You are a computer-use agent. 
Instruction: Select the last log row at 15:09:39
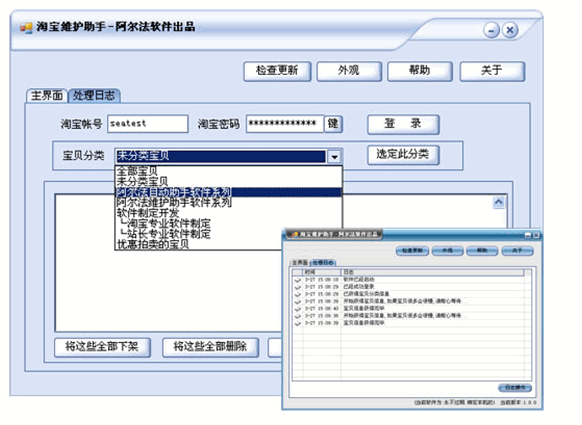click(408, 323)
